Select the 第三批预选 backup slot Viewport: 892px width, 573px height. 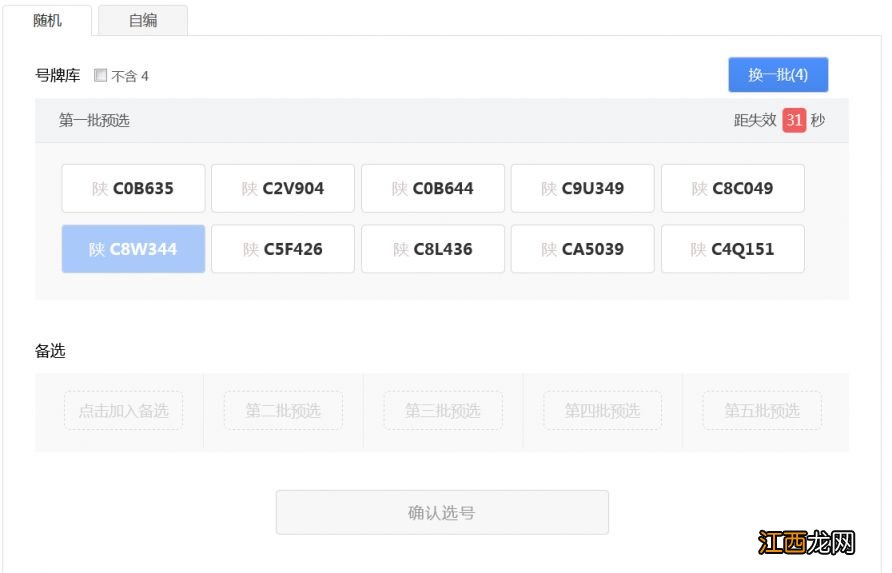(x=443, y=411)
